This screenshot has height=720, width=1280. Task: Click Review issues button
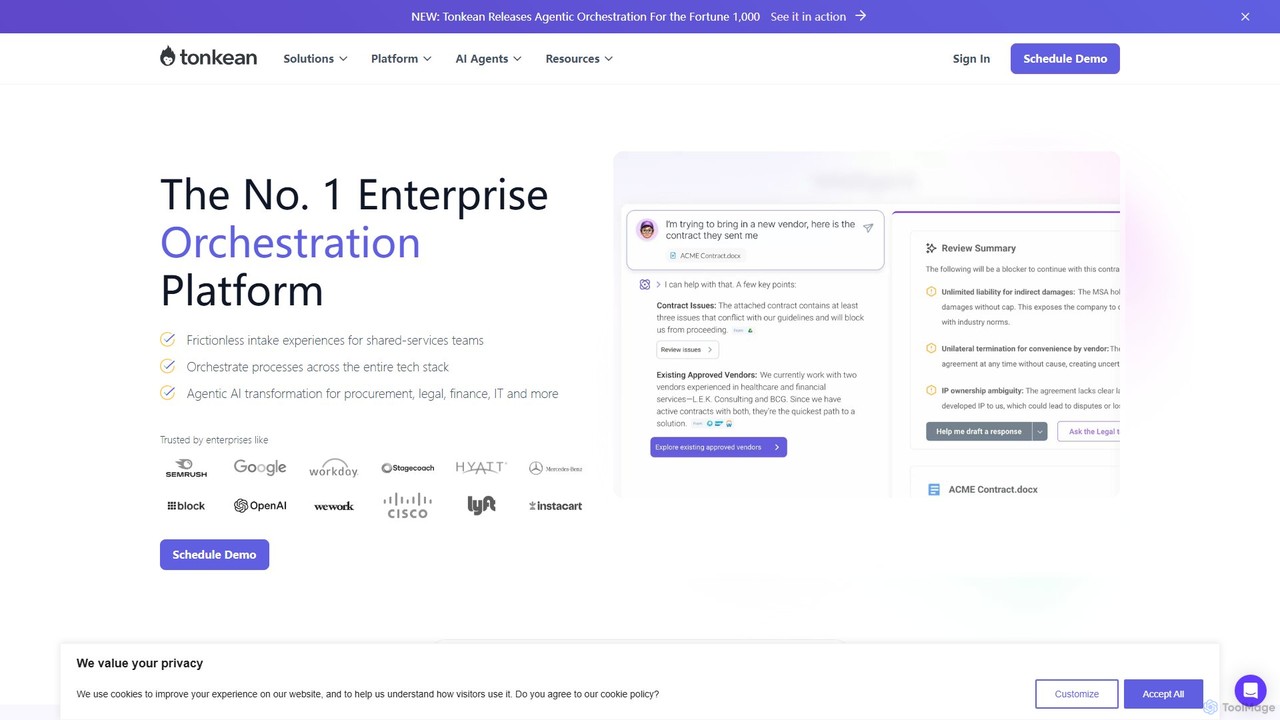point(687,350)
